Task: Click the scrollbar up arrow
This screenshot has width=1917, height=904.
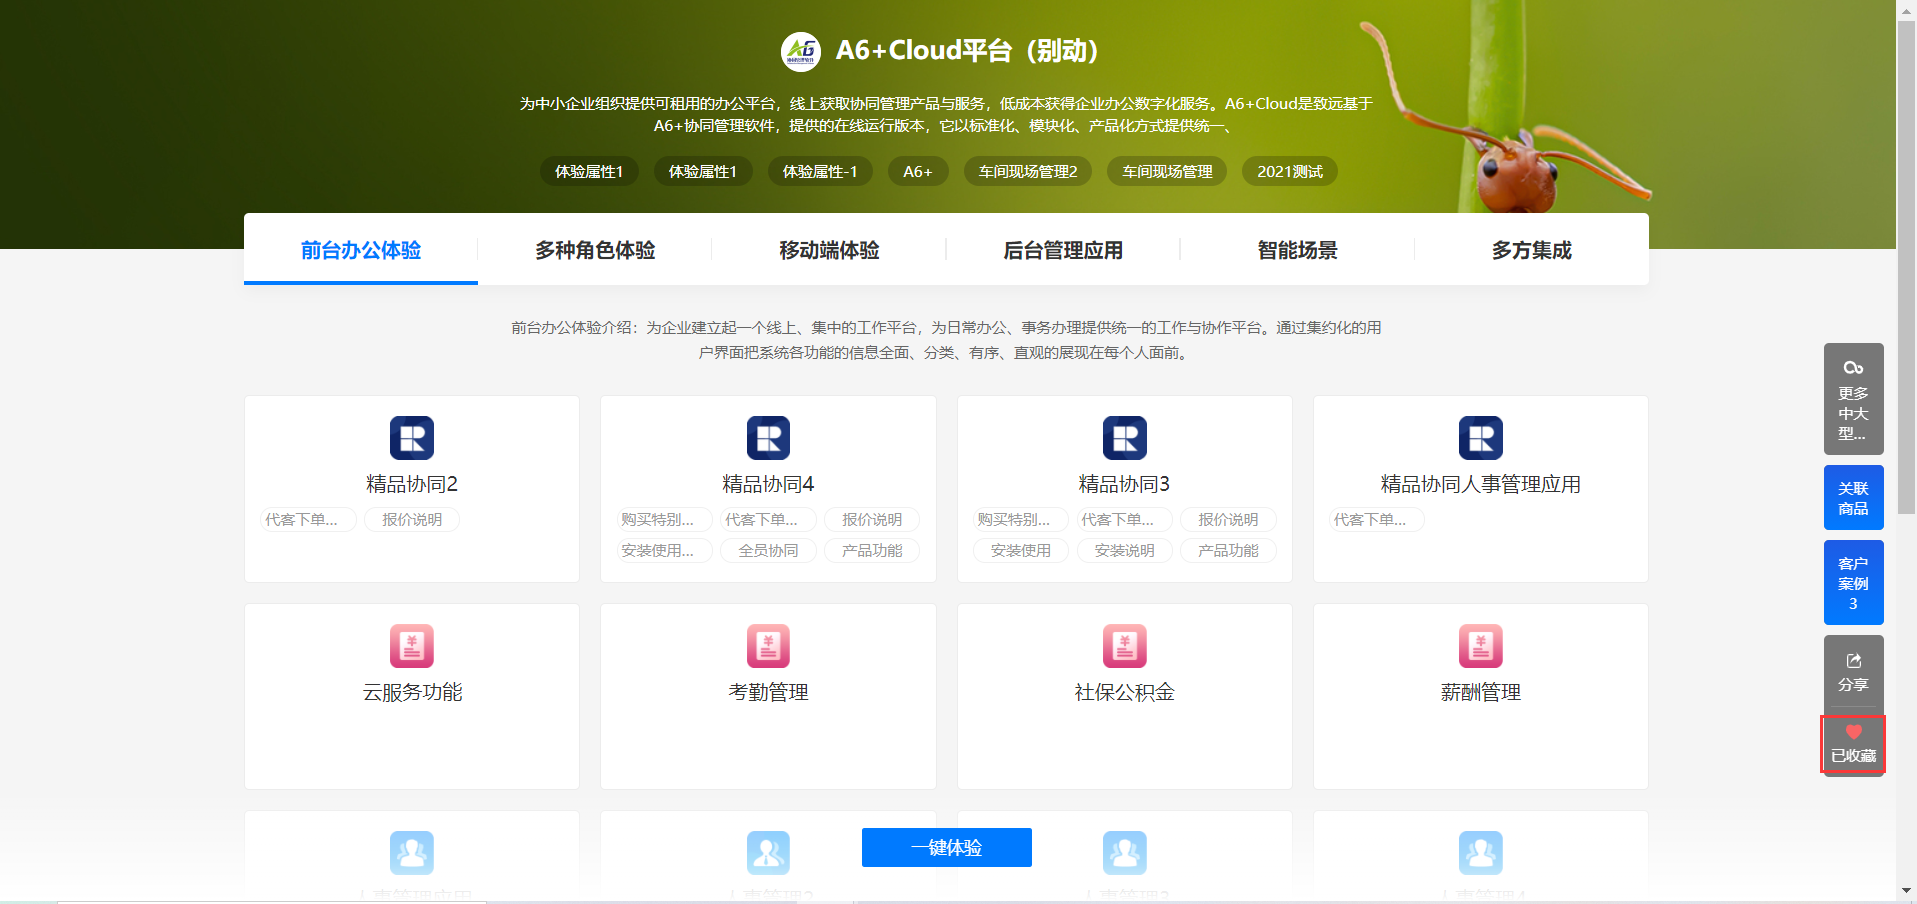Action: pyautogui.click(x=1906, y=8)
